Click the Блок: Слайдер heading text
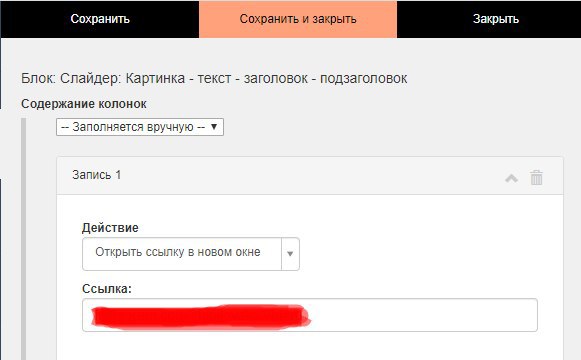This screenshot has height=360, width=581. (x=214, y=79)
